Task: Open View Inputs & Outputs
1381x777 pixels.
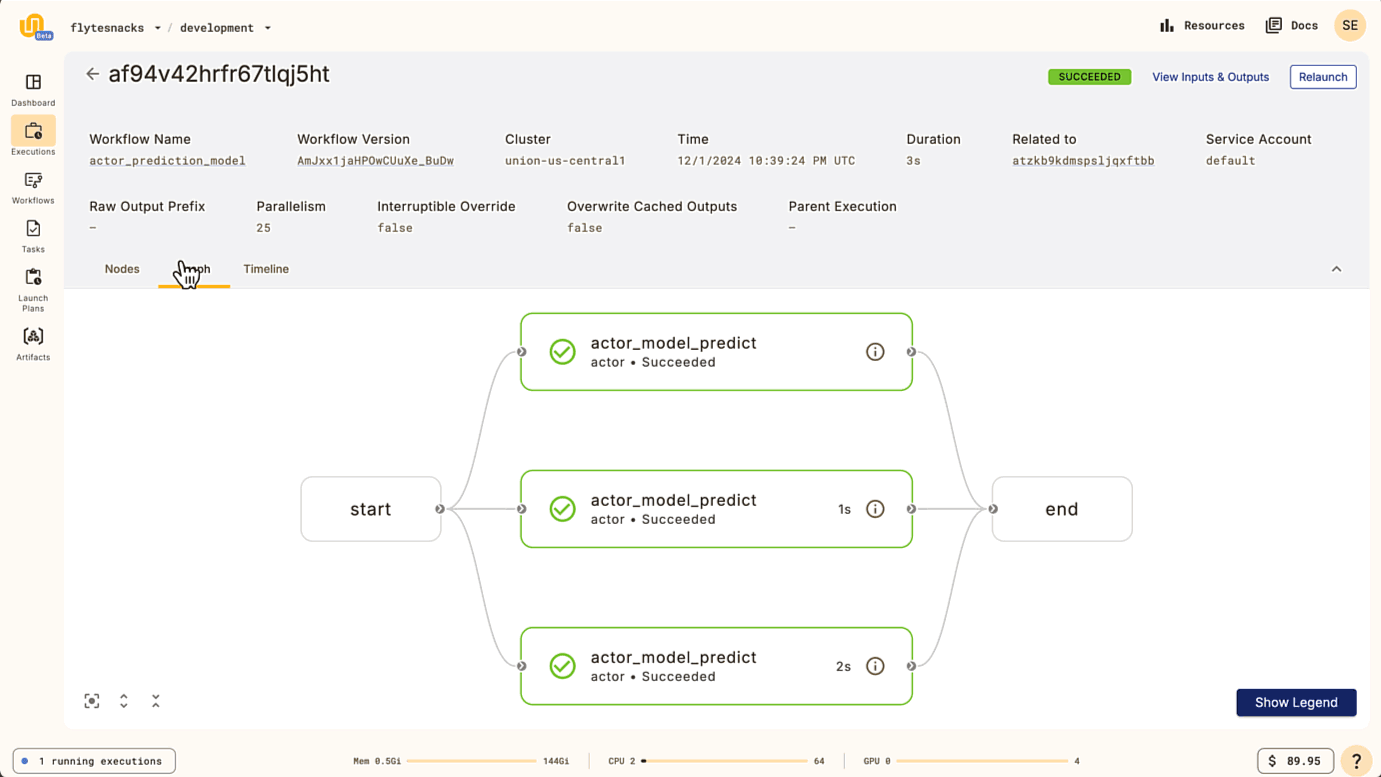Action: [1210, 77]
